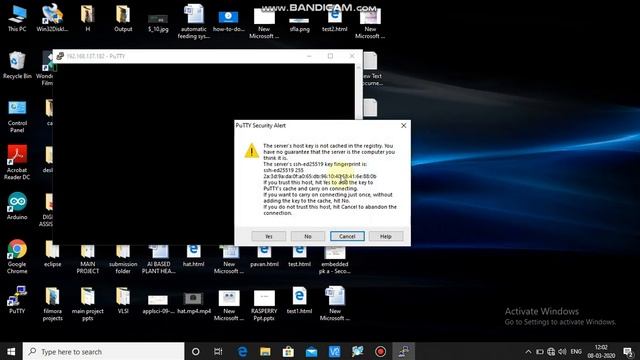
Task: Select the submission folder icon
Action: [123, 259]
